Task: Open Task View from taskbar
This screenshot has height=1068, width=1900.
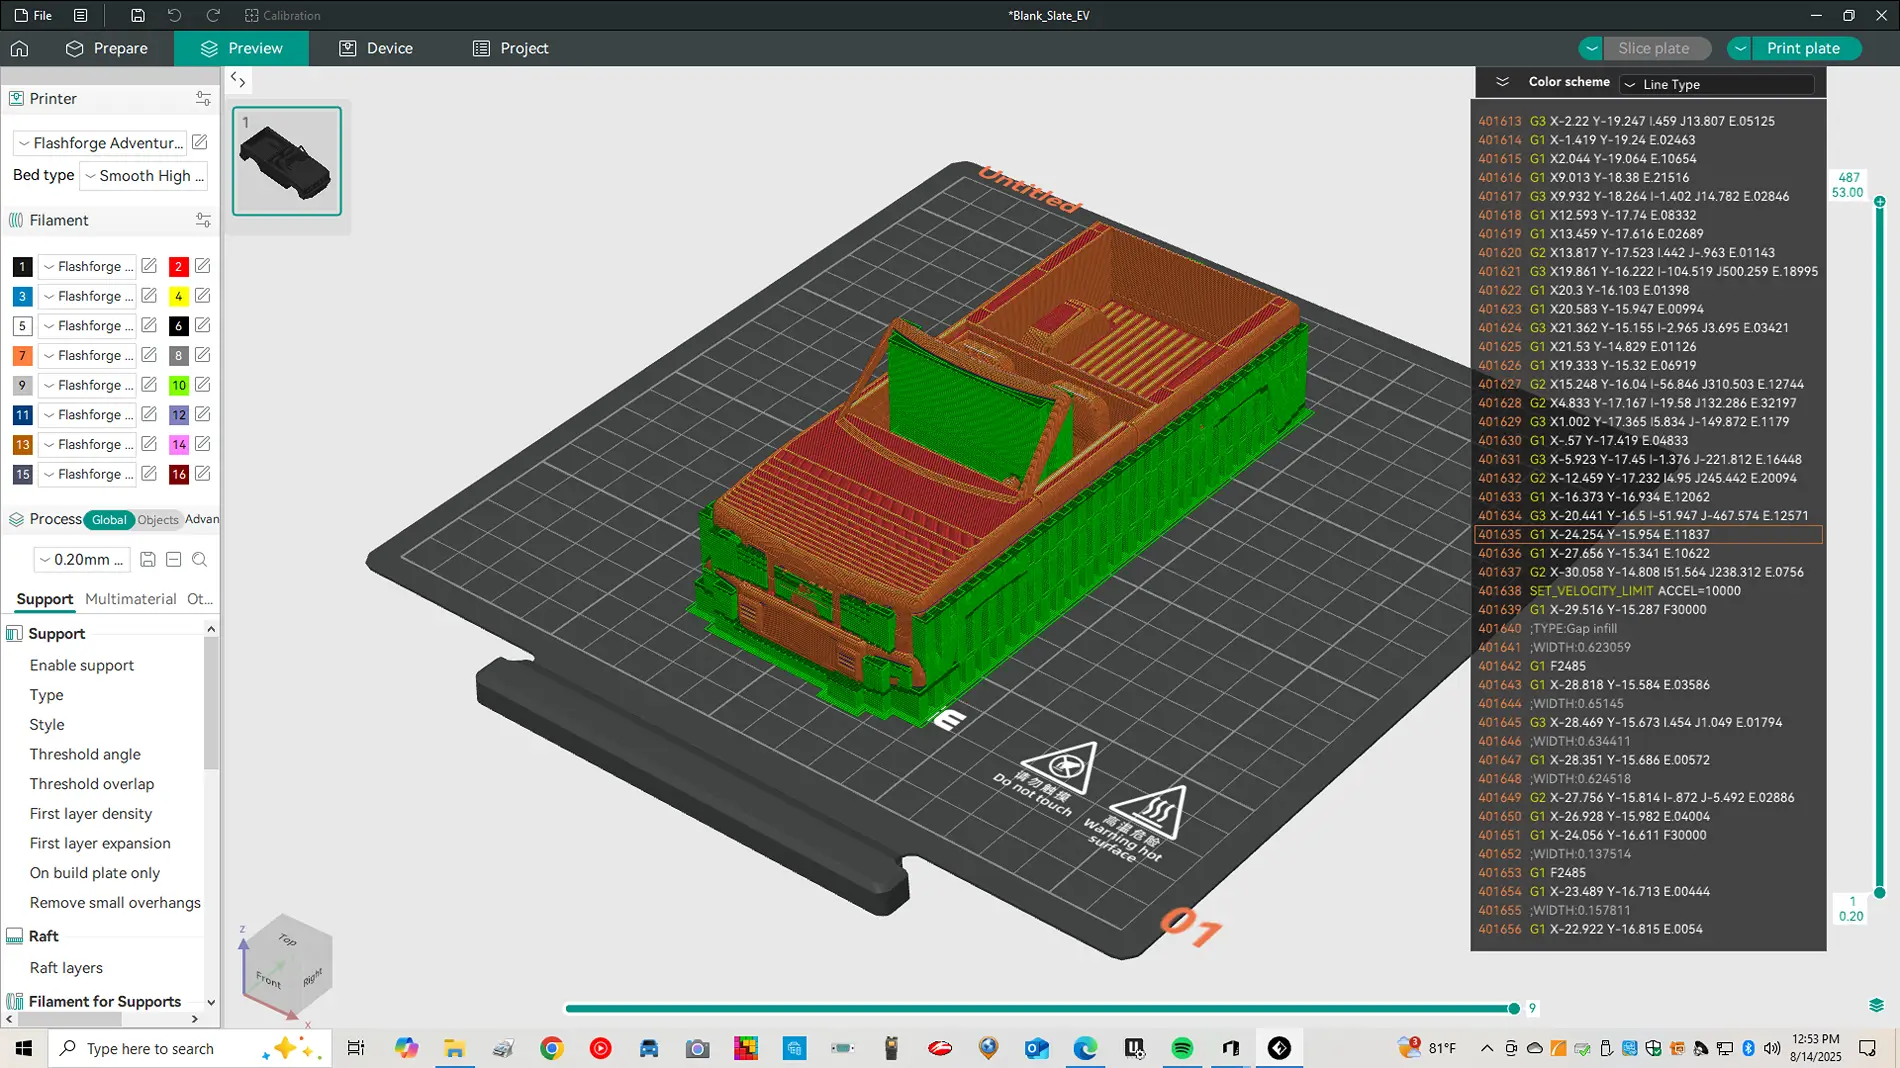Action: [x=356, y=1048]
